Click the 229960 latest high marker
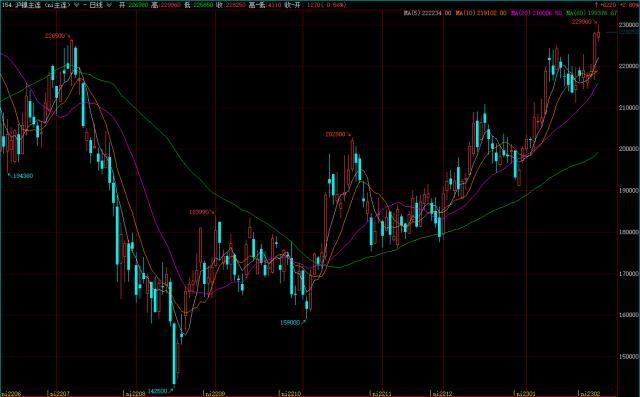 tap(582, 22)
